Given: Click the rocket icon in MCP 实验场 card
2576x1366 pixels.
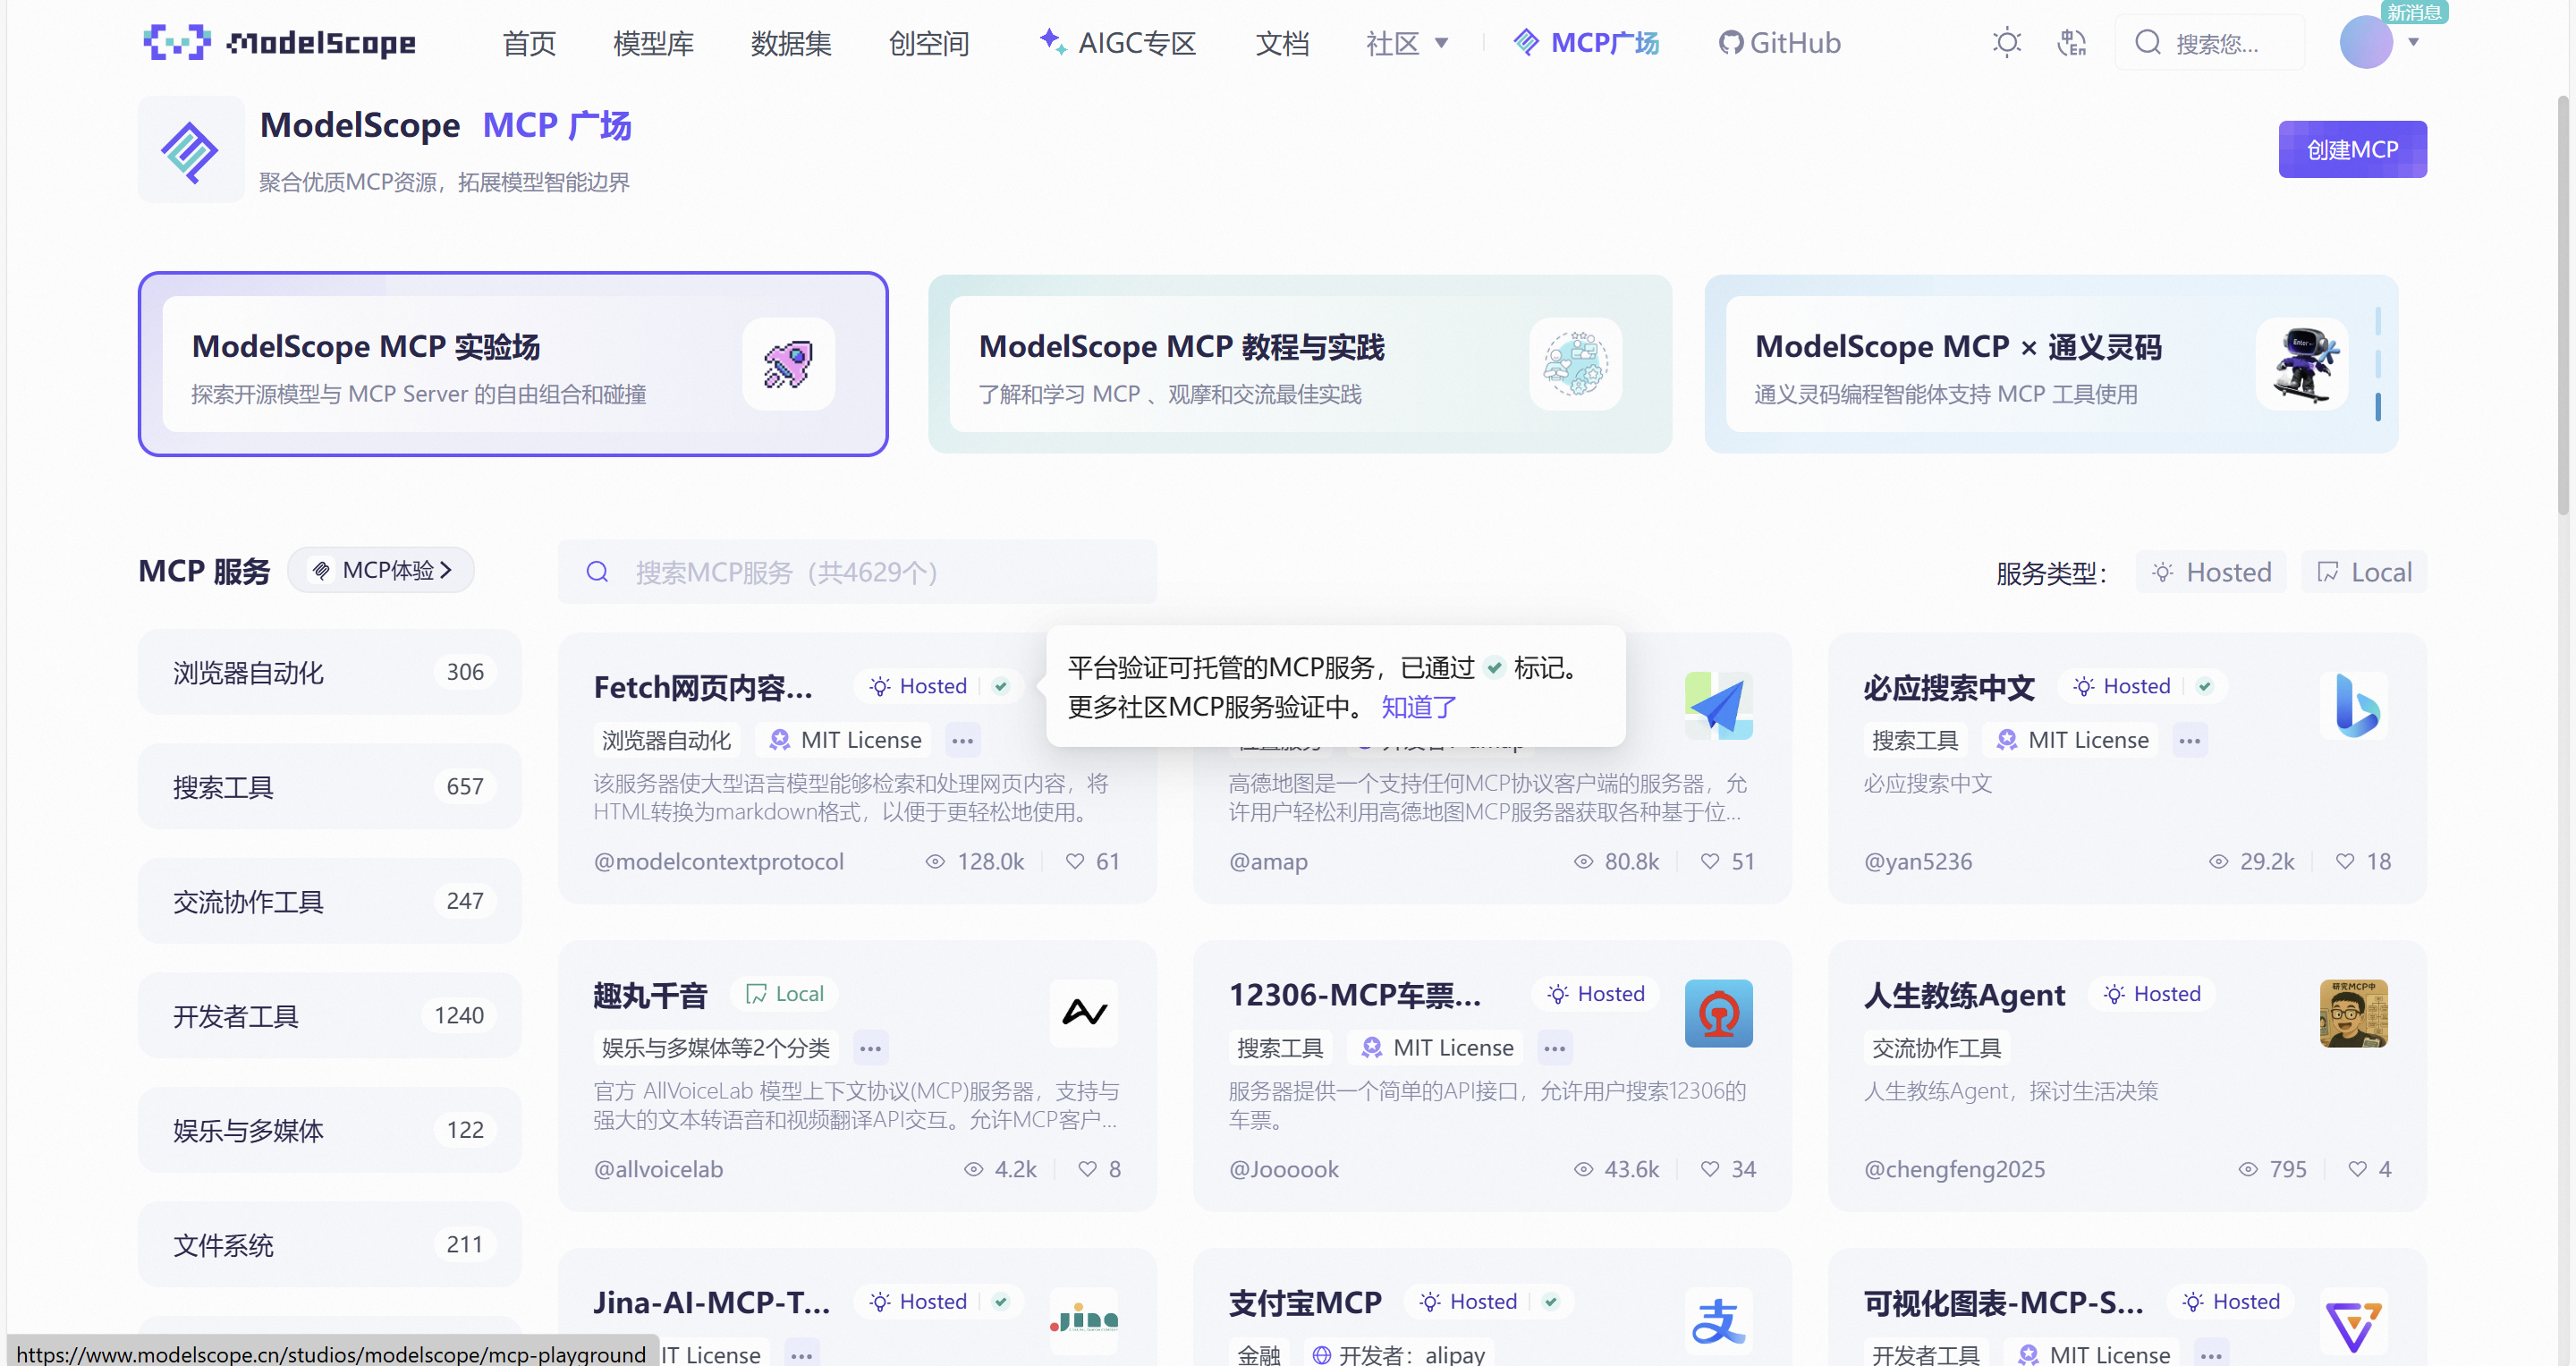Looking at the screenshot, I should coord(788,364).
